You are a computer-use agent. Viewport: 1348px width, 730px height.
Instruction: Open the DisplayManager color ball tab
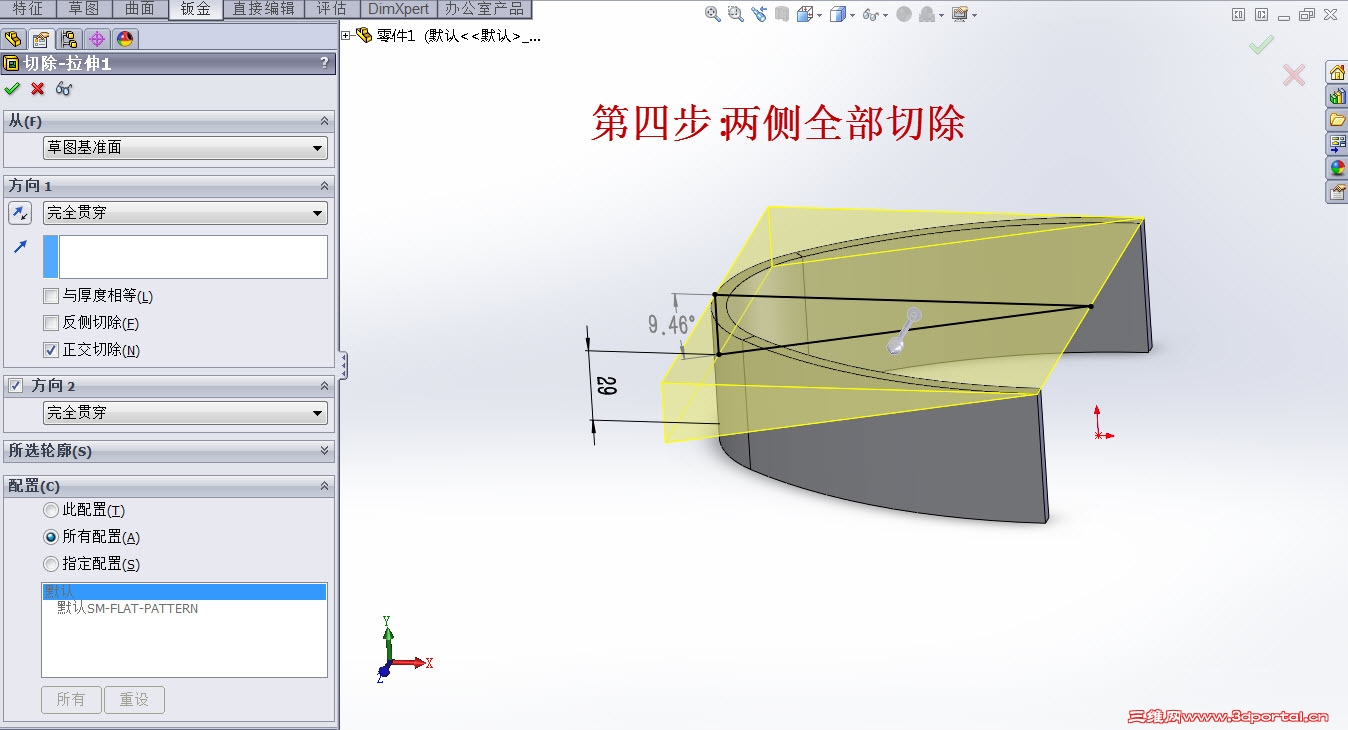(125, 39)
